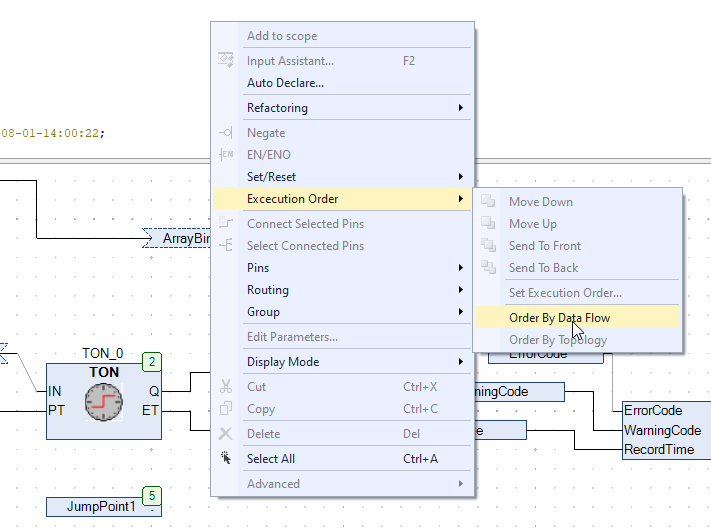711x528 pixels.
Task: Open the Group menu entry
Action: point(342,312)
